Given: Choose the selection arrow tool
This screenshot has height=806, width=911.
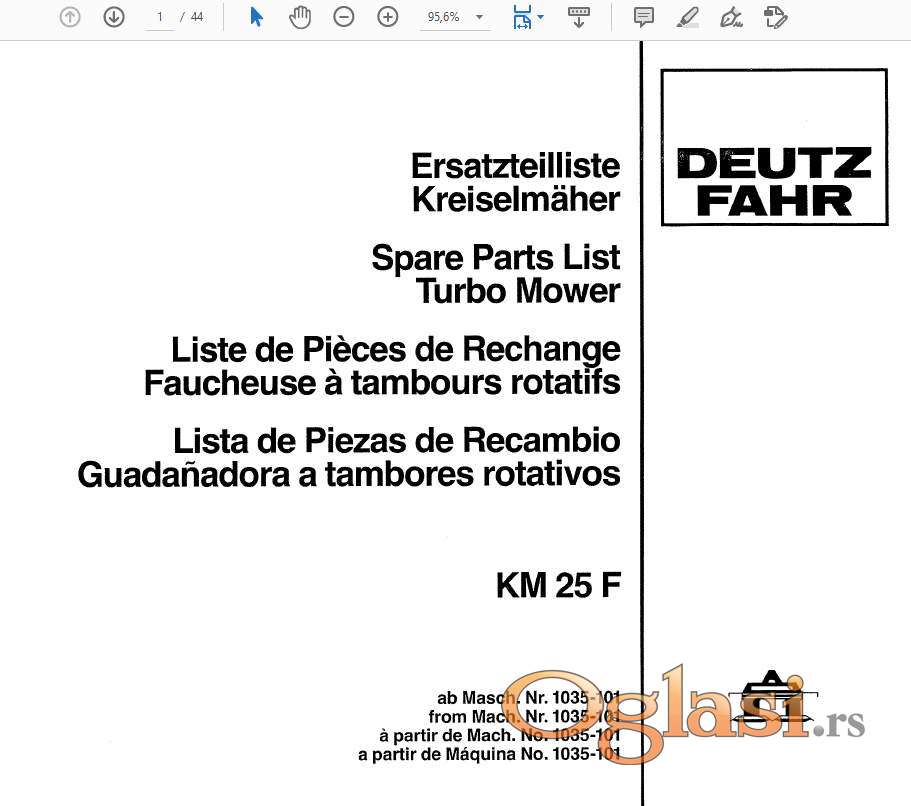Looking at the screenshot, I should pyautogui.click(x=256, y=17).
